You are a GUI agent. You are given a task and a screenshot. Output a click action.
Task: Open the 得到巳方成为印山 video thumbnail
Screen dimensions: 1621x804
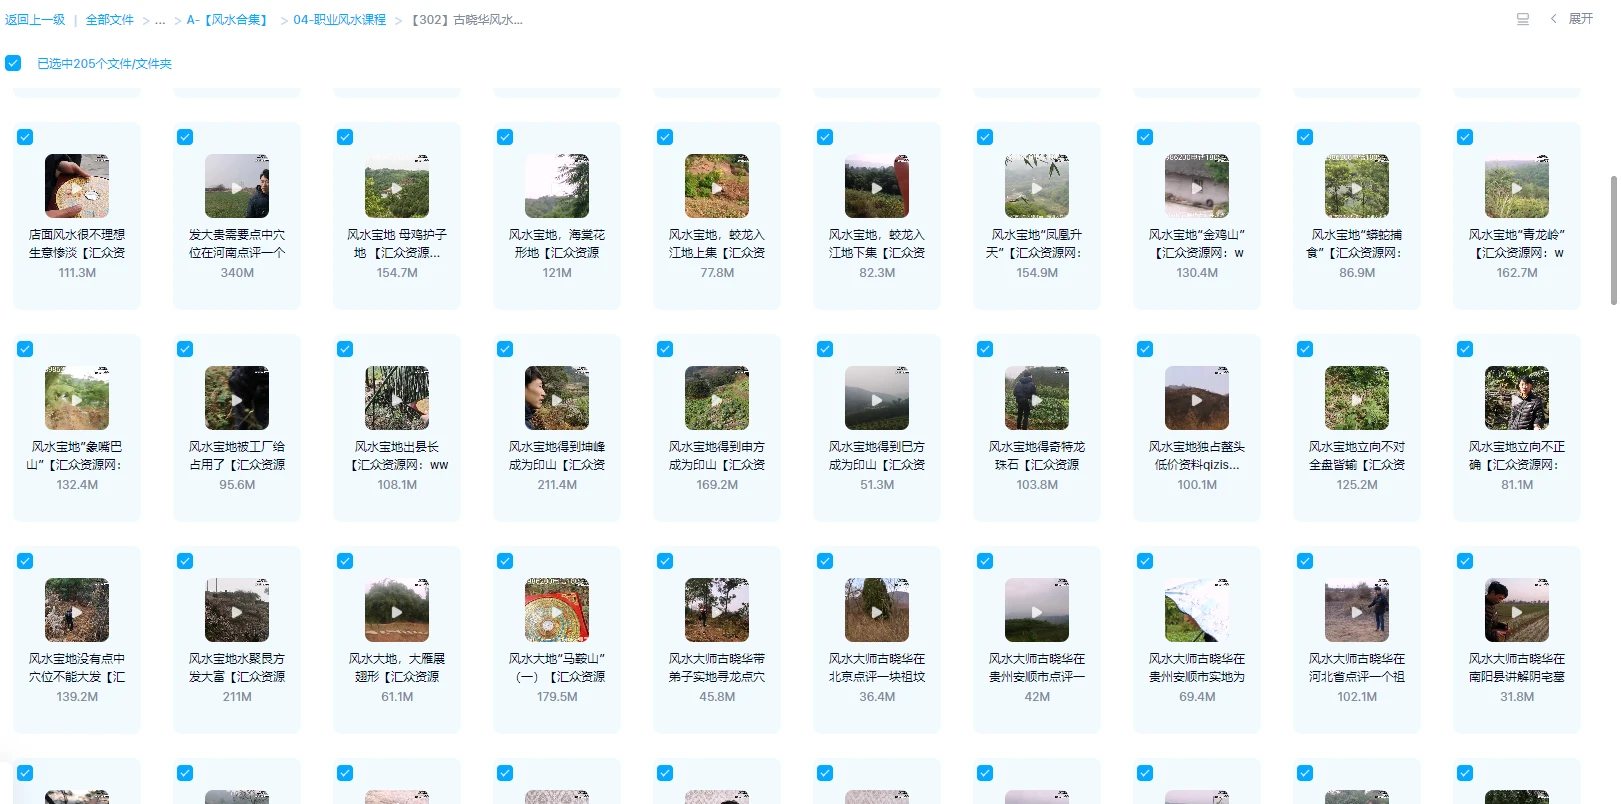(x=877, y=398)
